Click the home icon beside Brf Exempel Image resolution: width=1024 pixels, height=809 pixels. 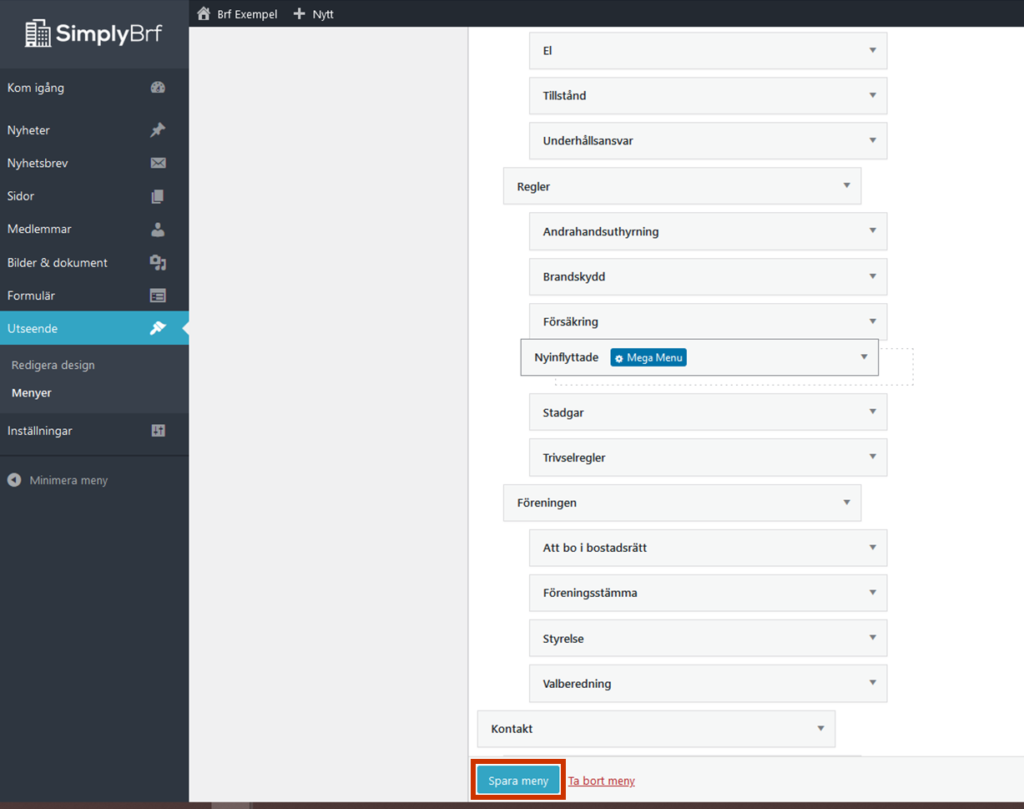pyautogui.click(x=204, y=14)
